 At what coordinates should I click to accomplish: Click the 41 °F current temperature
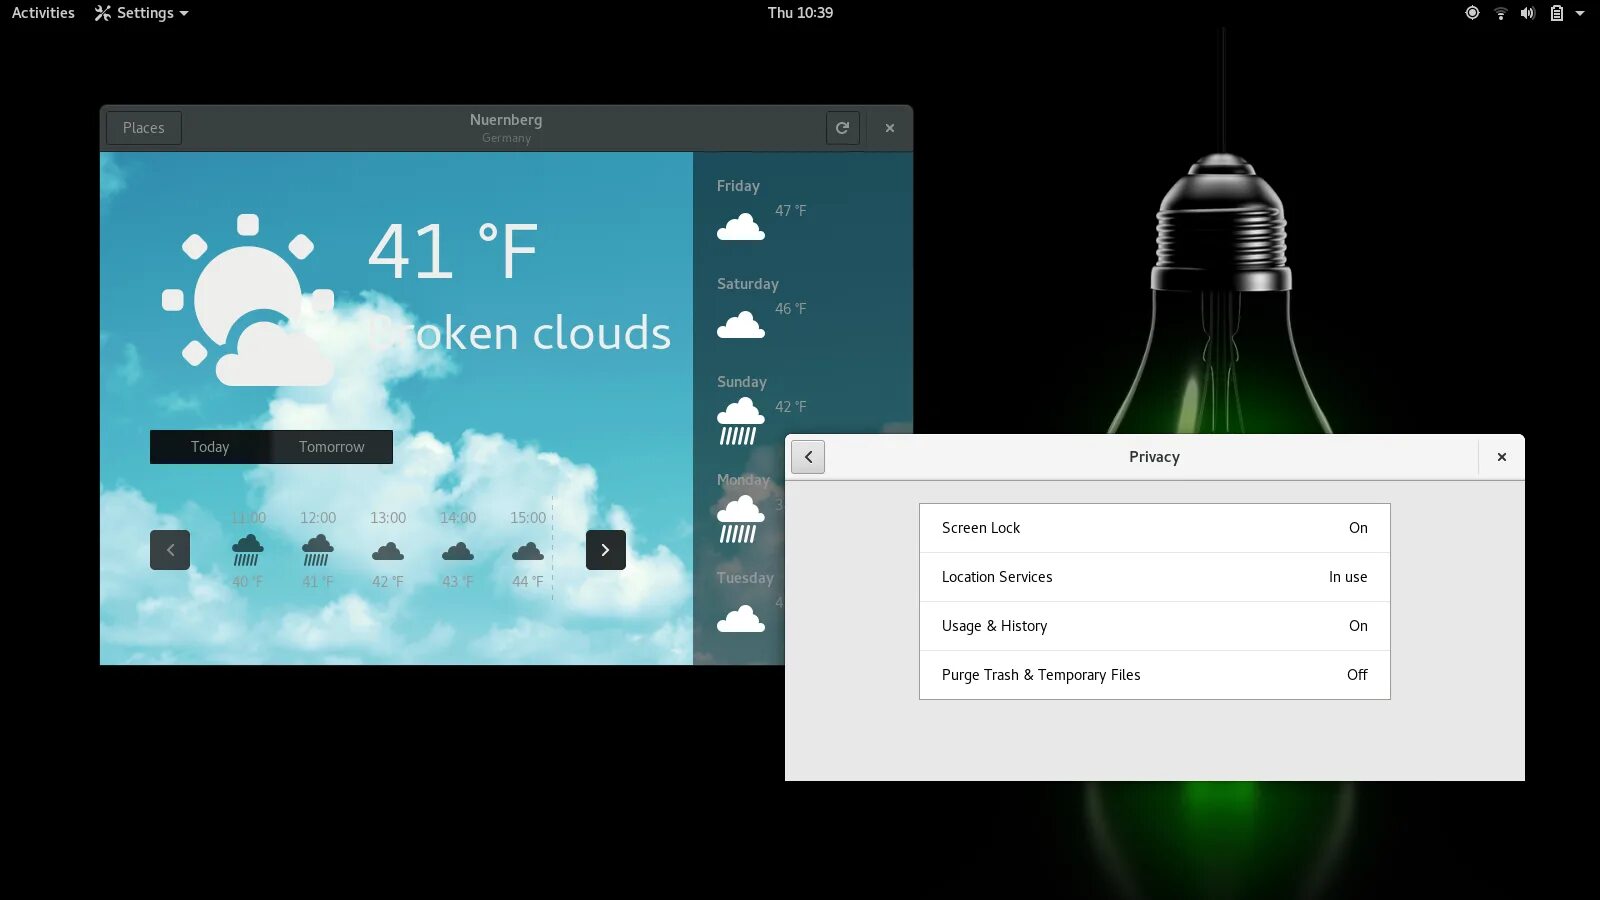453,251
